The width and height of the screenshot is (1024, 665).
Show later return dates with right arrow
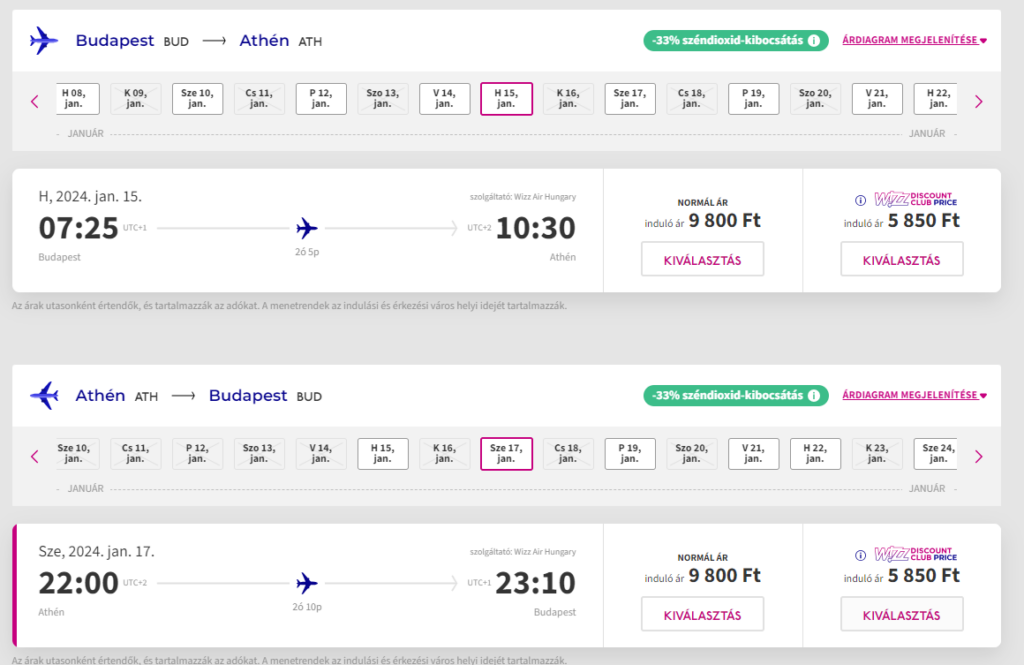point(978,456)
